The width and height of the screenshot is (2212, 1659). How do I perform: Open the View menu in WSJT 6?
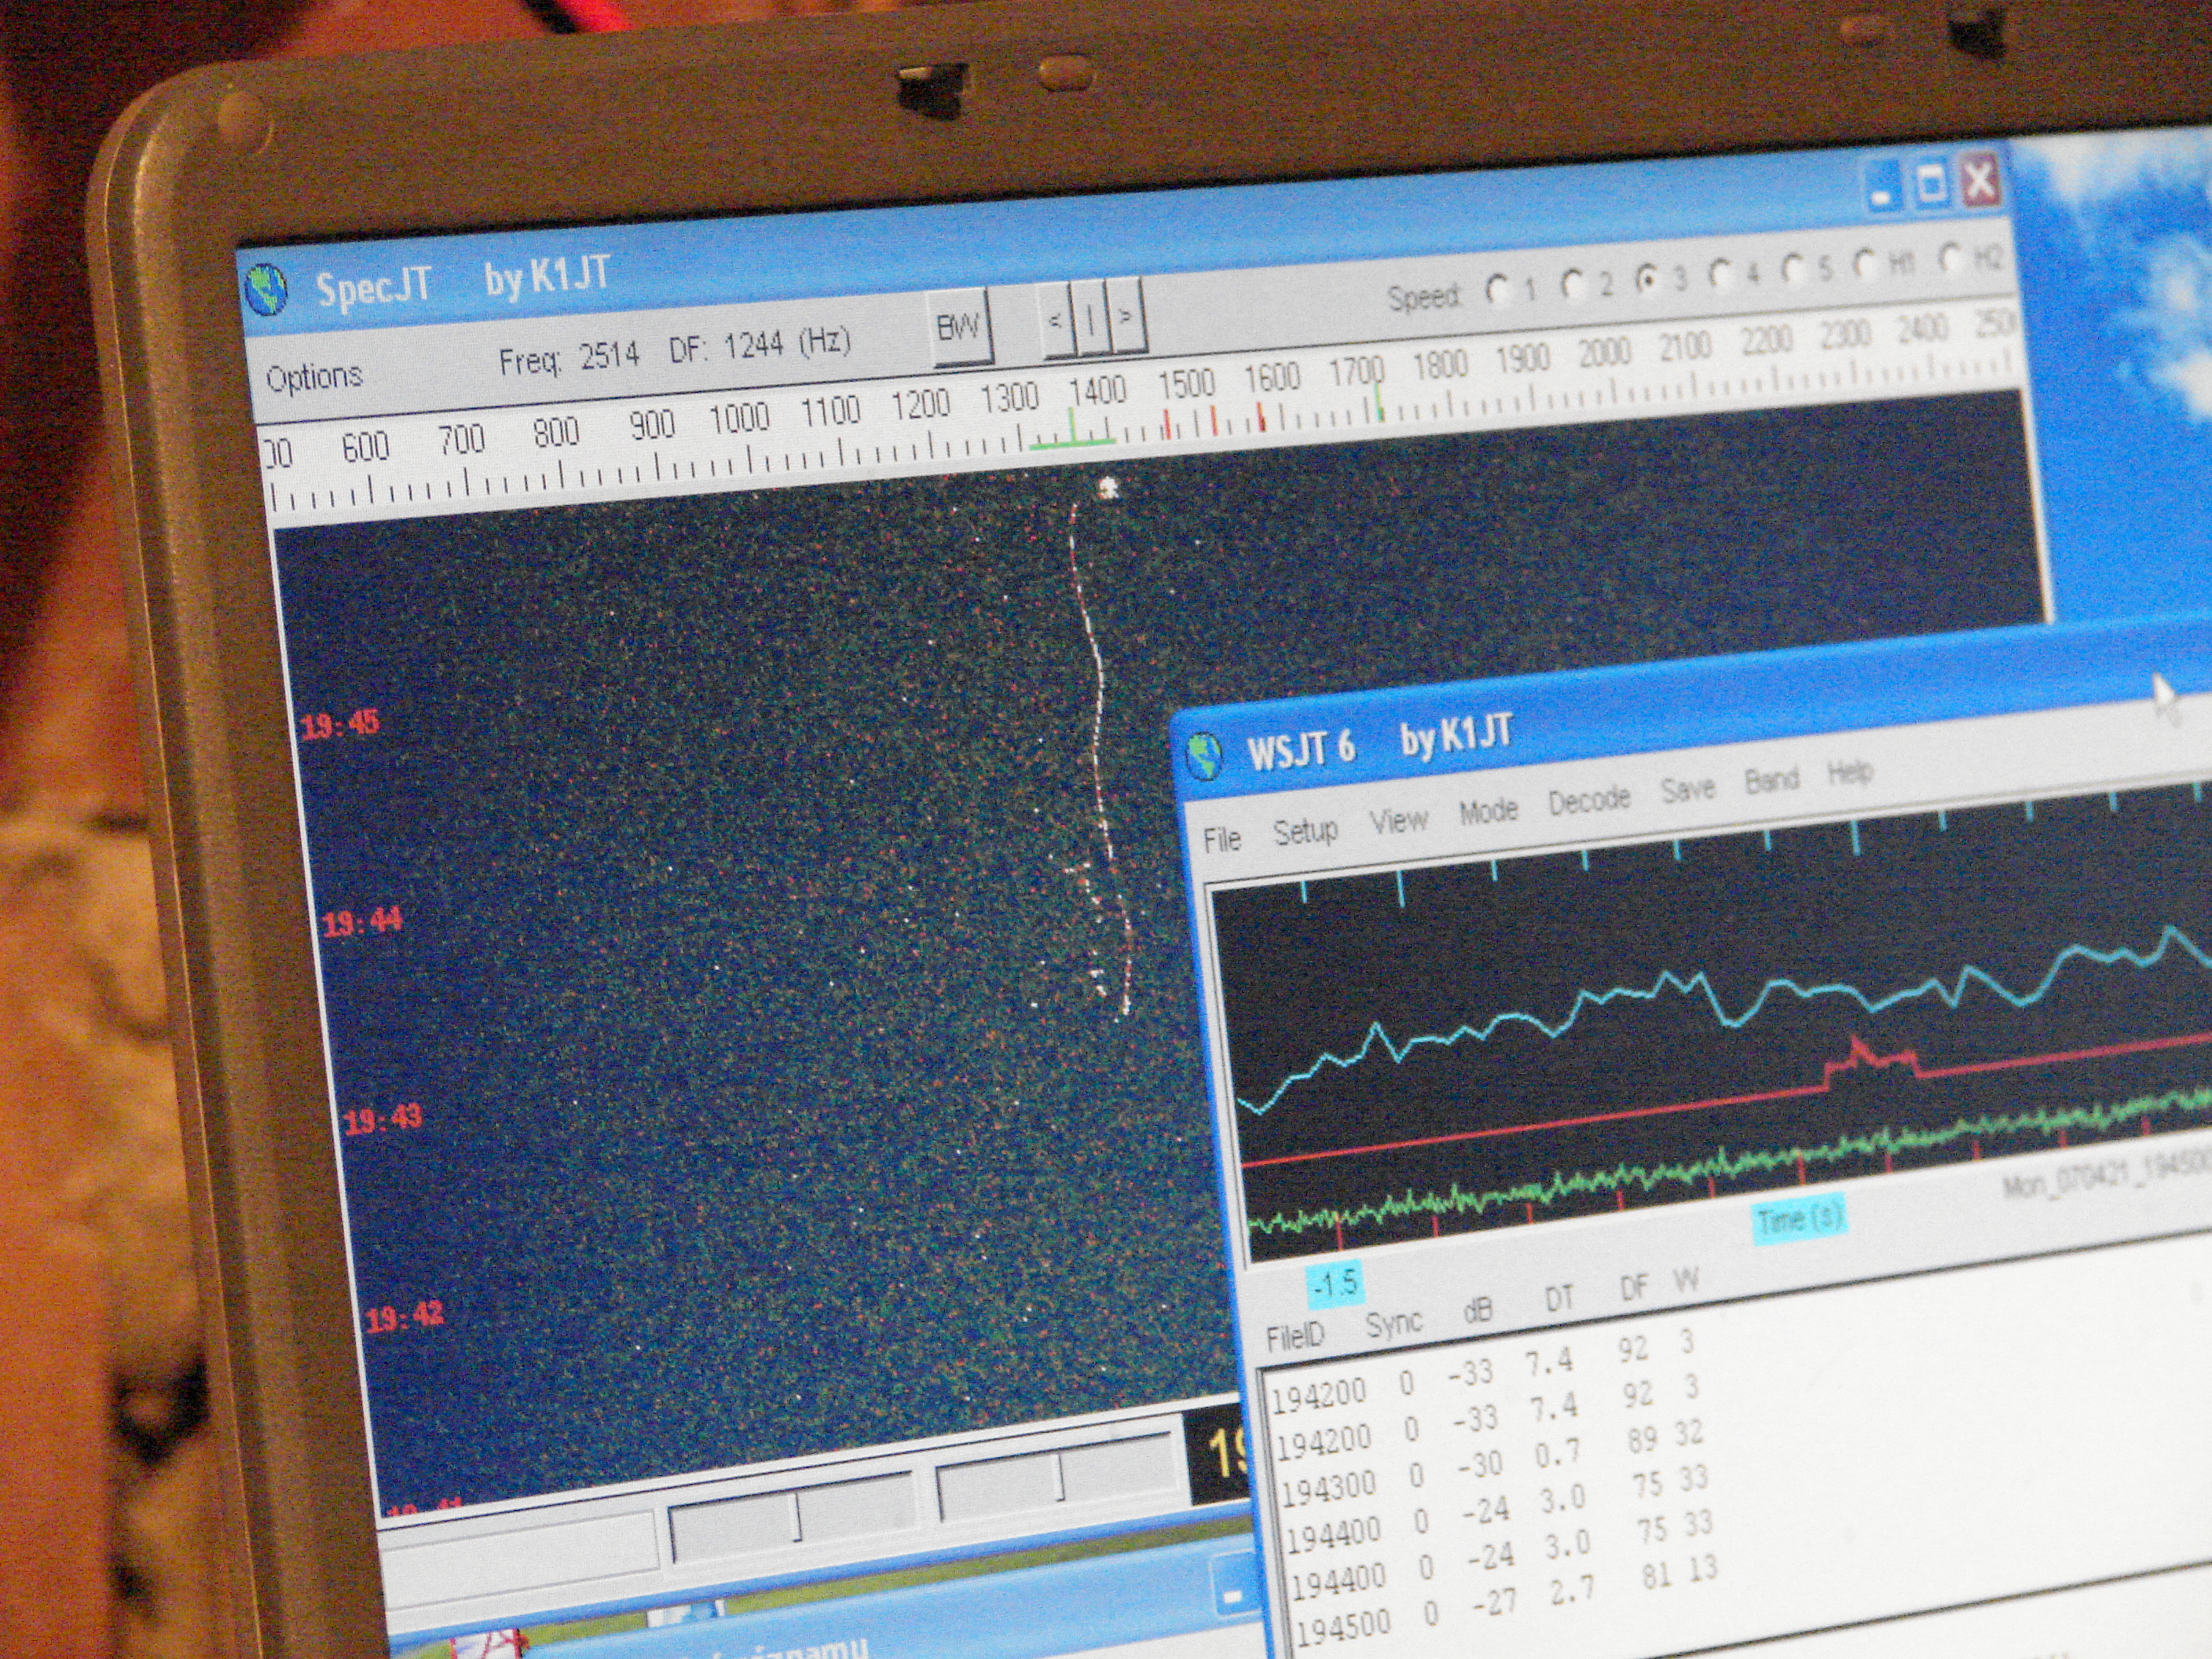pos(1398,821)
